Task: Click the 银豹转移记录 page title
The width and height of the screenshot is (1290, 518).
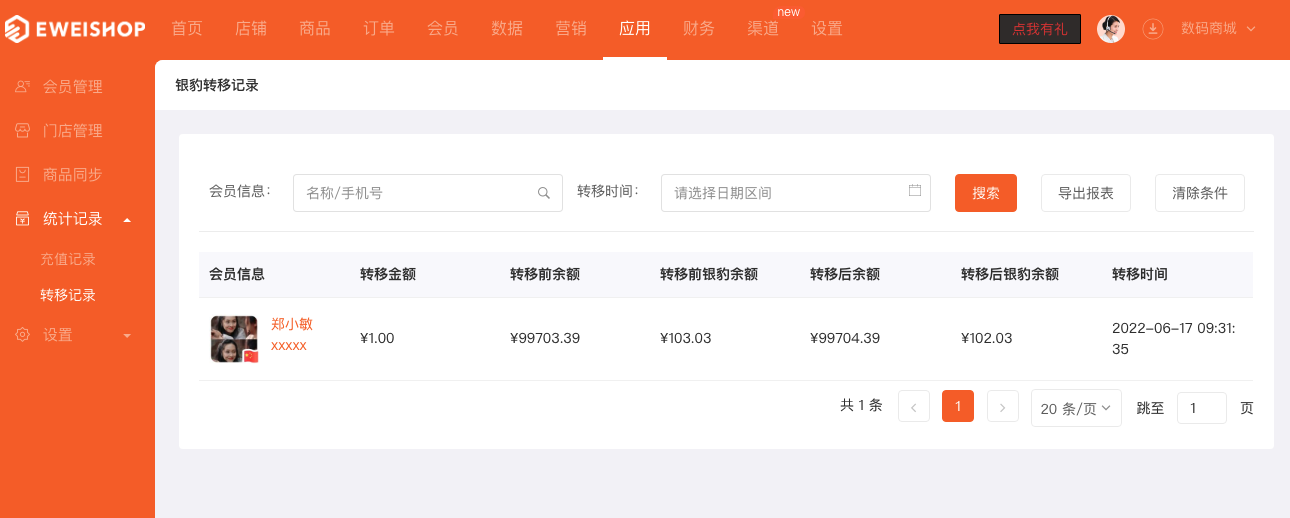Action: coord(217,86)
